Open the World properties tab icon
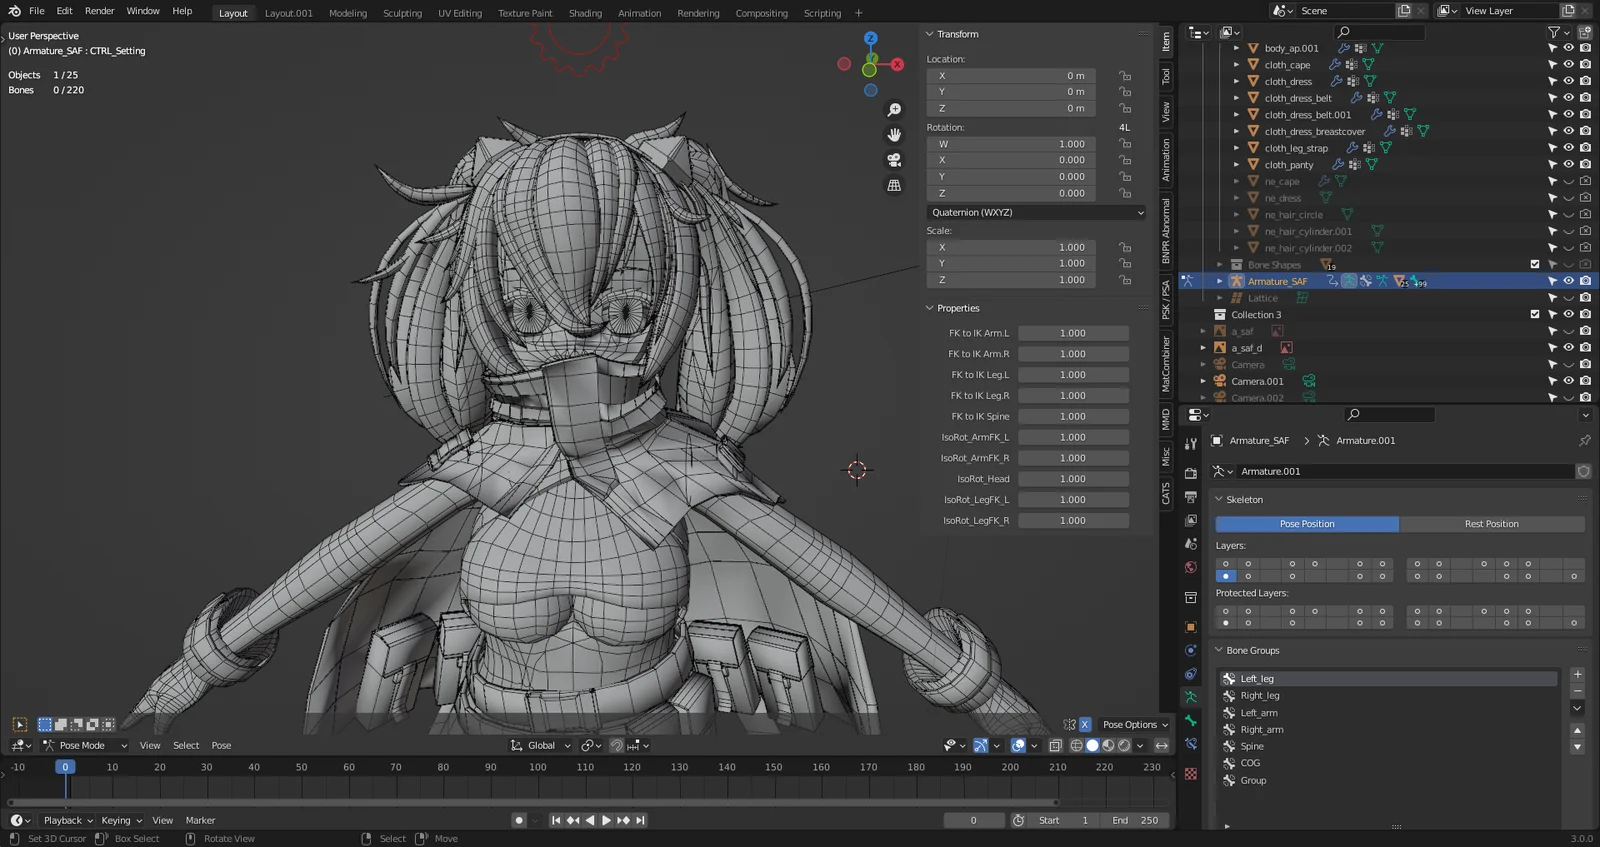Image resolution: width=1600 pixels, height=847 pixels. pyautogui.click(x=1190, y=567)
